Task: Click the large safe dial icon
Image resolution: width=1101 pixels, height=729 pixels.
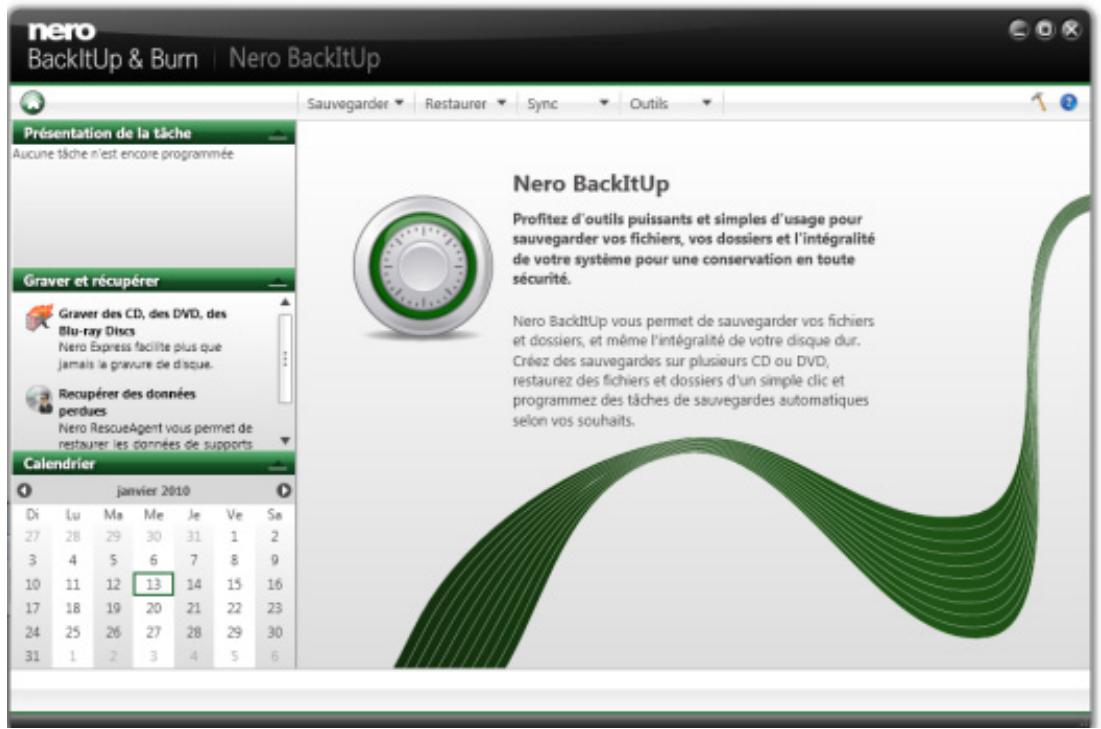Action: tap(423, 266)
